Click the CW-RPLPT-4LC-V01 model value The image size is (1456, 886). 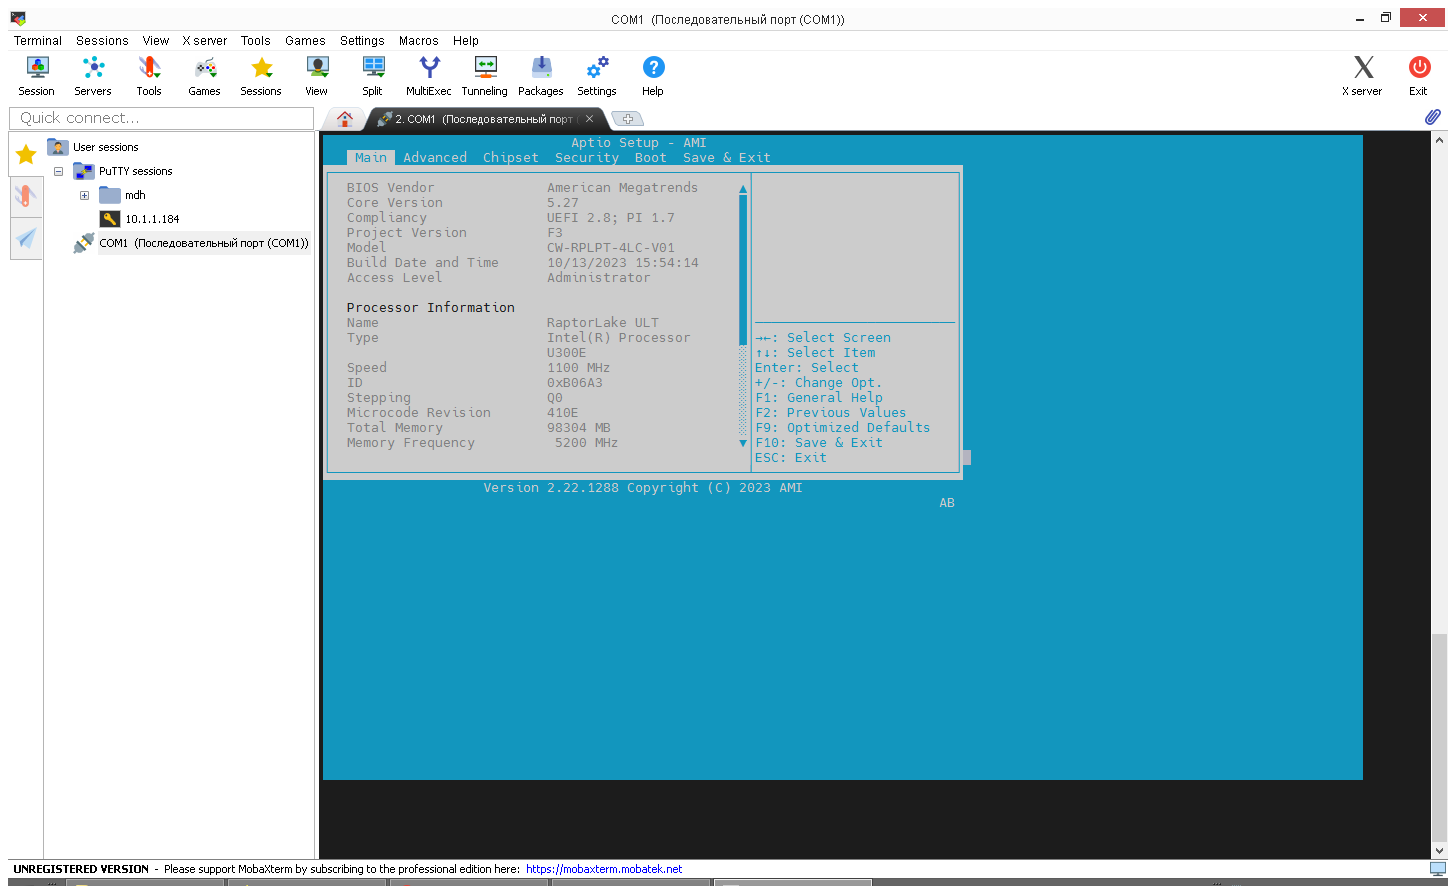point(611,248)
